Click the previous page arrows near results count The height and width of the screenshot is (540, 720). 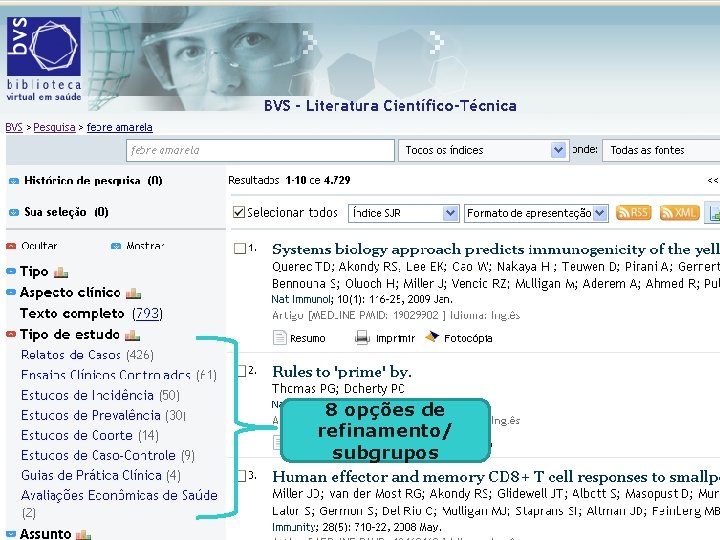713,180
